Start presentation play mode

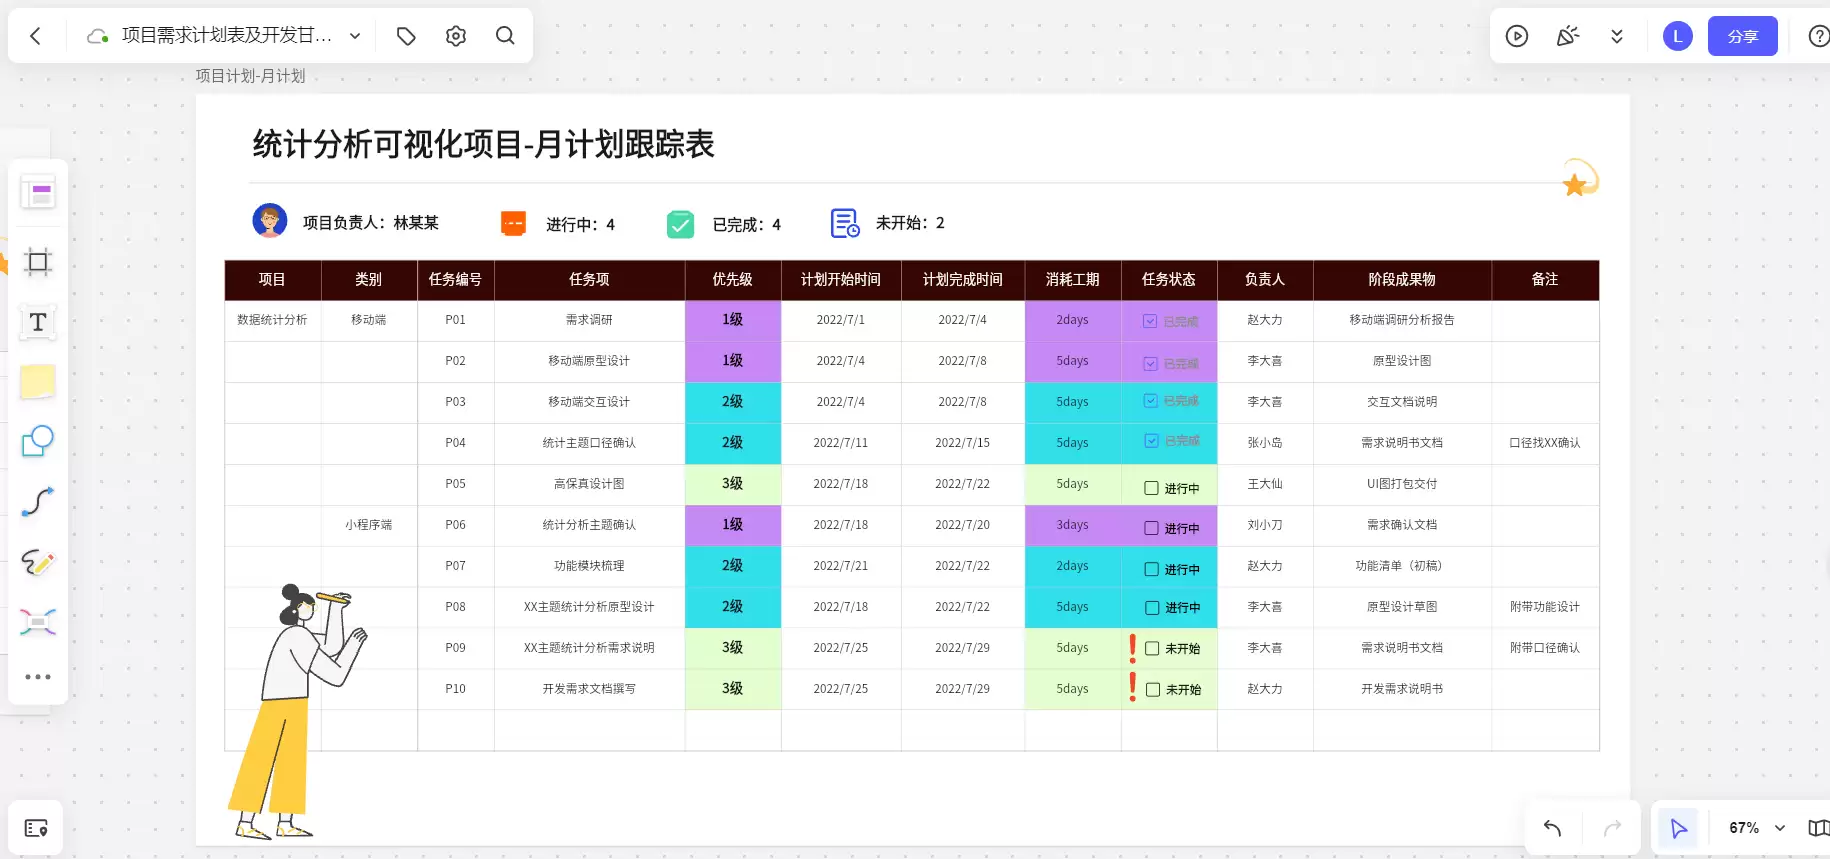(1517, 37)
